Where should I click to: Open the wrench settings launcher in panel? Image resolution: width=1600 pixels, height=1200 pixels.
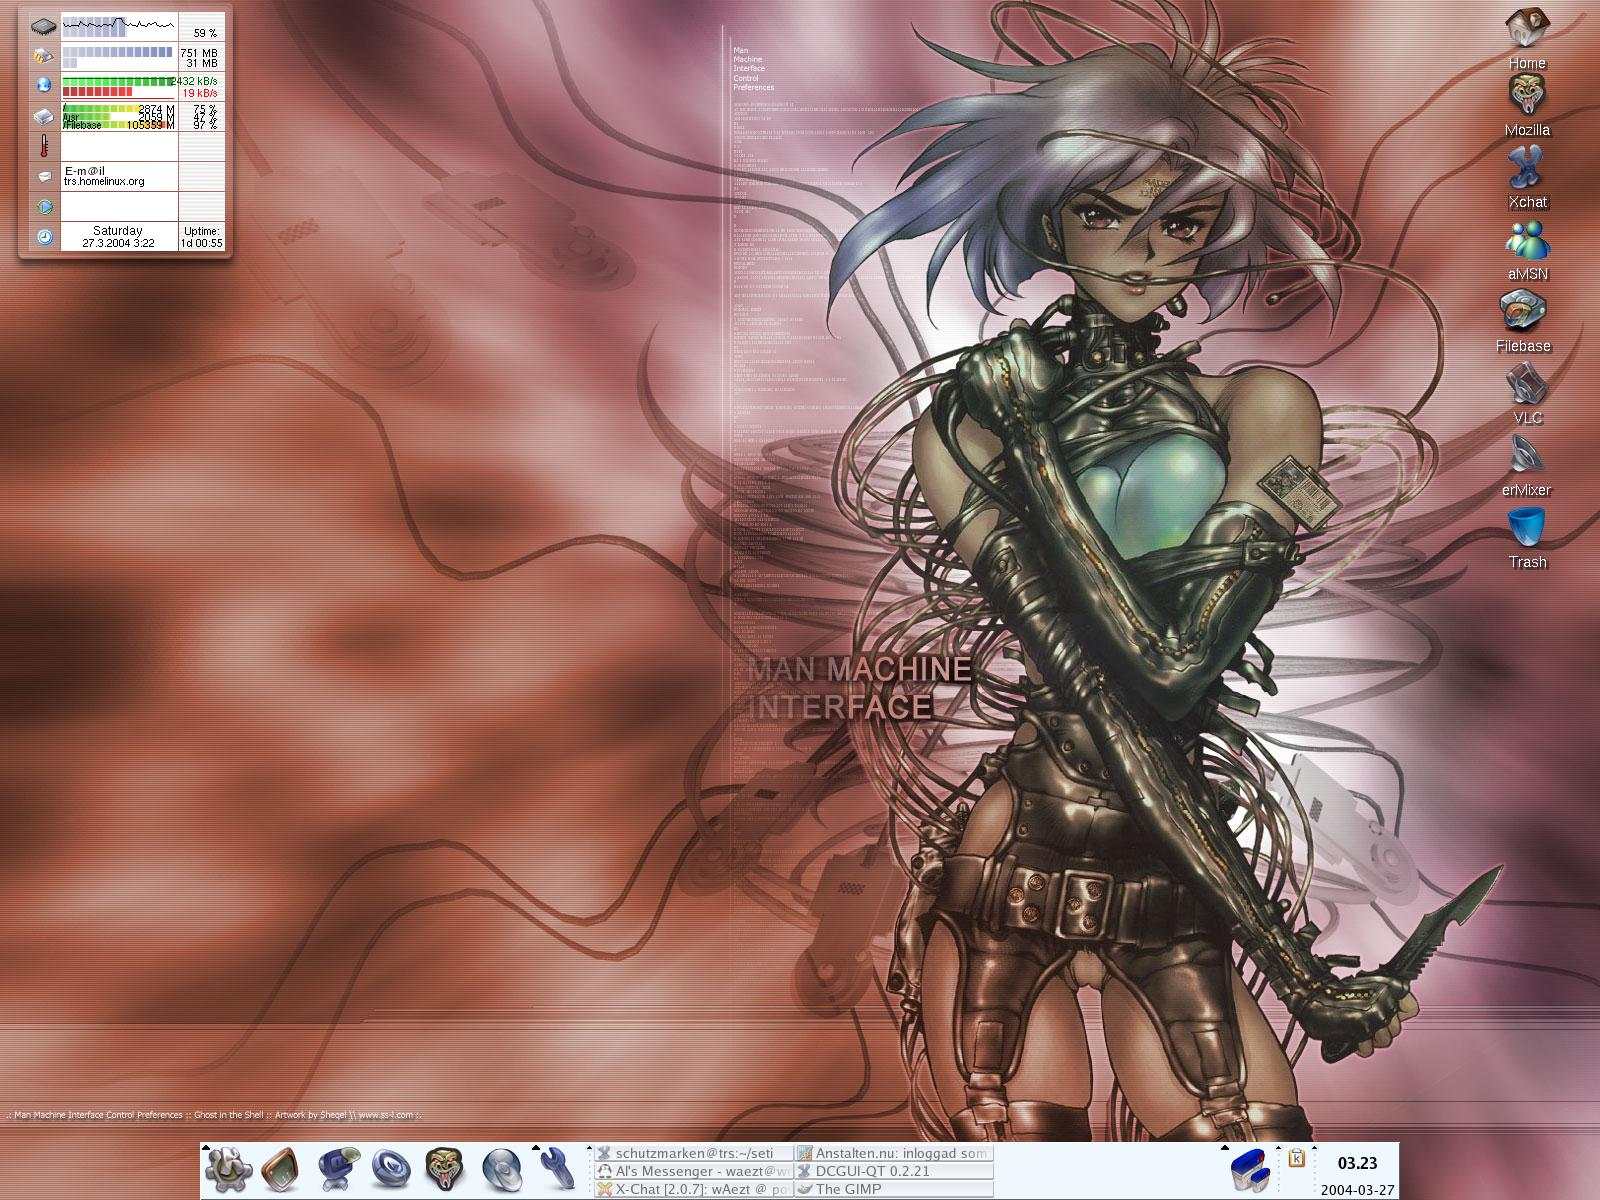pos(555,1168)
